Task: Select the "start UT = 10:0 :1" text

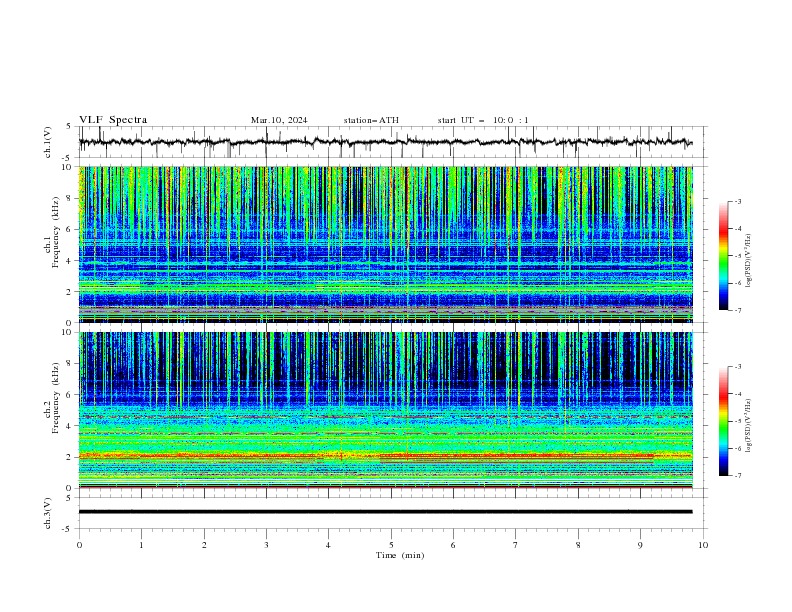Action: coord(483,120)
